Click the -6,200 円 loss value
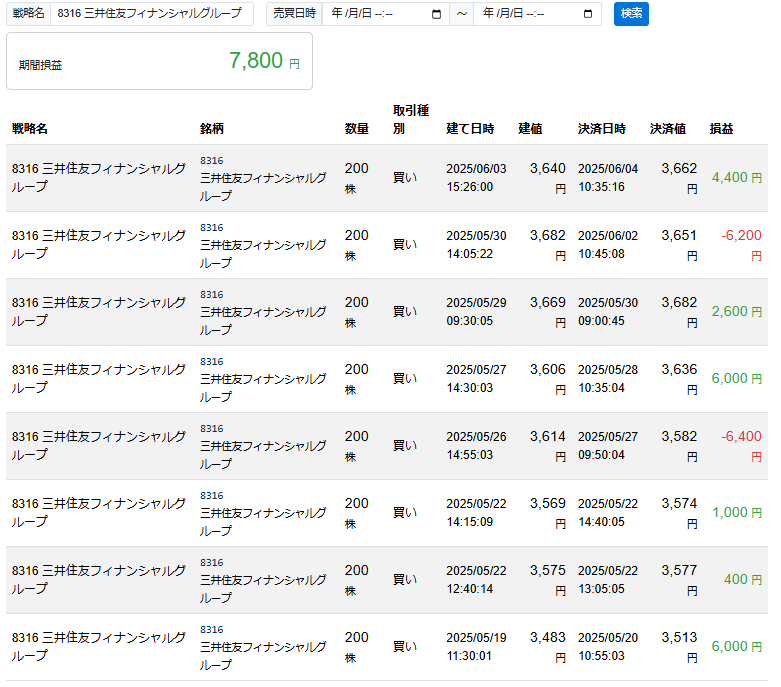 [x=741, y=245]
